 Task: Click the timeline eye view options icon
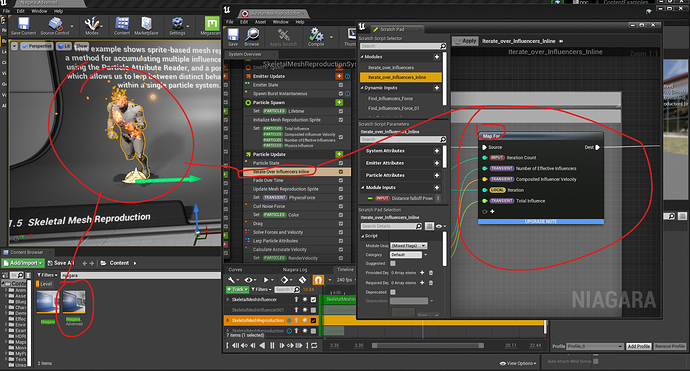pyautogui.click(x=249, y=280)
